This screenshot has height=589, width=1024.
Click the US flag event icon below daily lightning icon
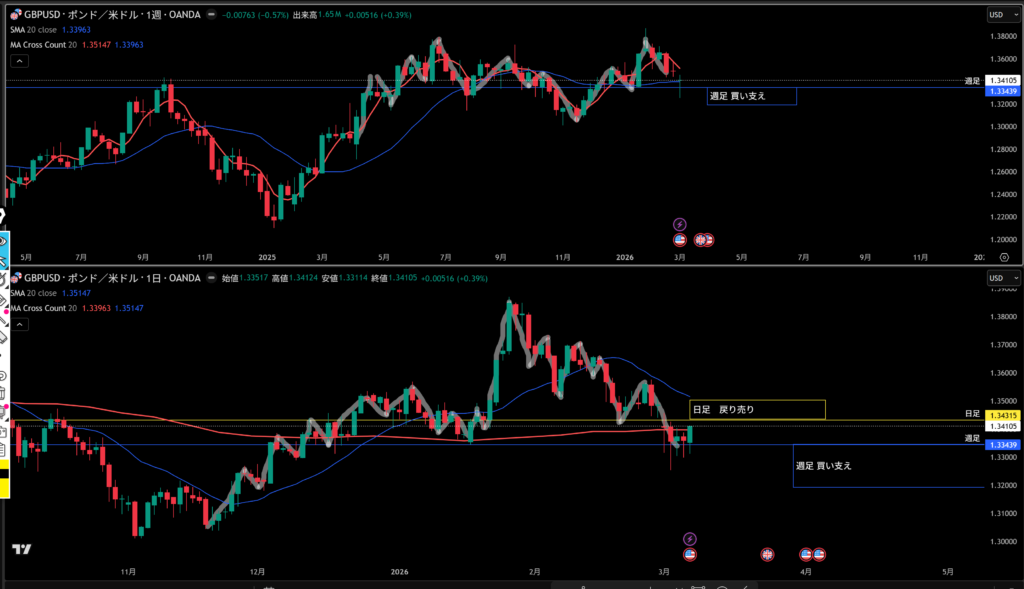(689, 554)
